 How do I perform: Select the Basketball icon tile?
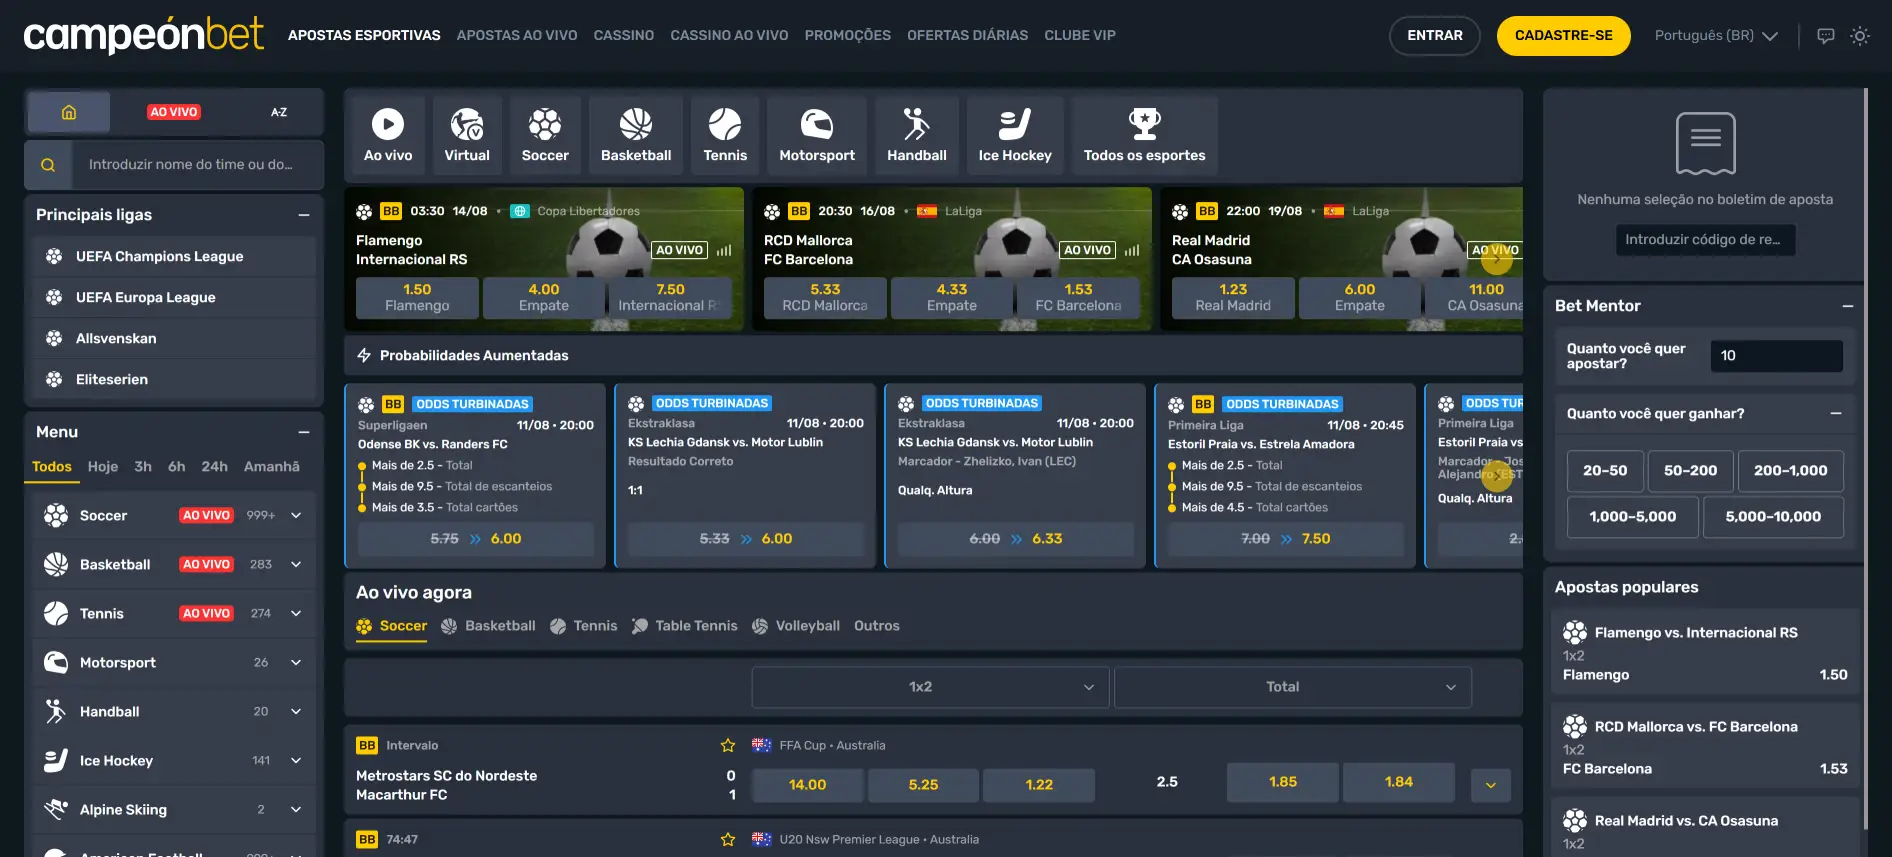(x=636, y=135)
